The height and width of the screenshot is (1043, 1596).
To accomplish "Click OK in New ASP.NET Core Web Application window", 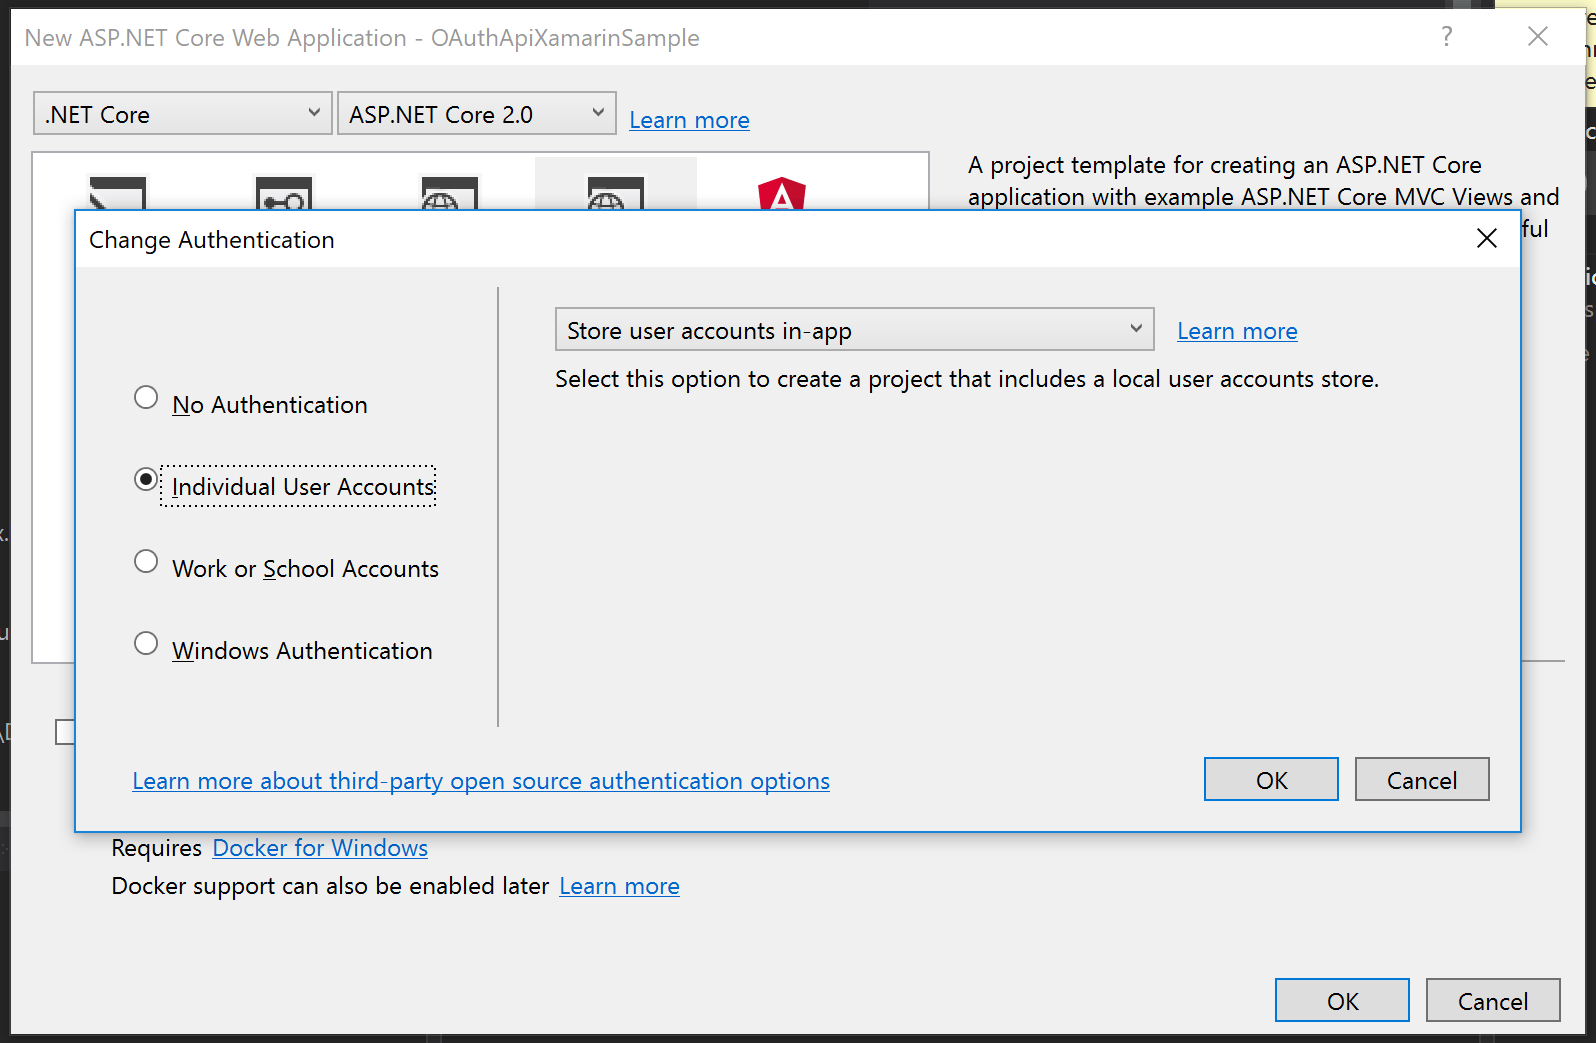I will pos(1342,1001).
